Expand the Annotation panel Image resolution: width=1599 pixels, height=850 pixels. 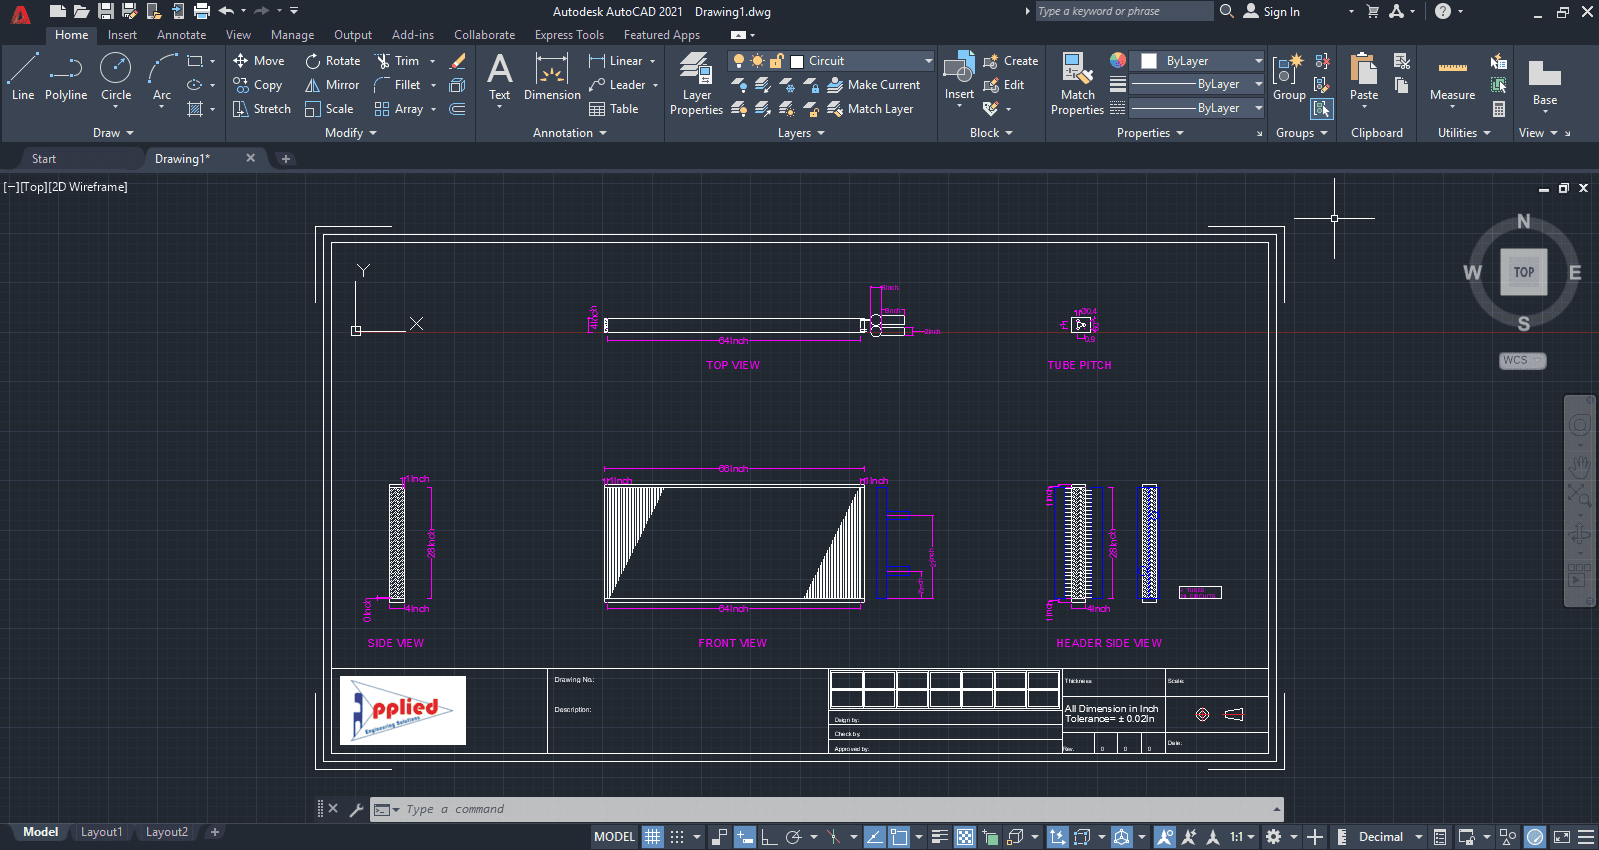pos(570,133)
